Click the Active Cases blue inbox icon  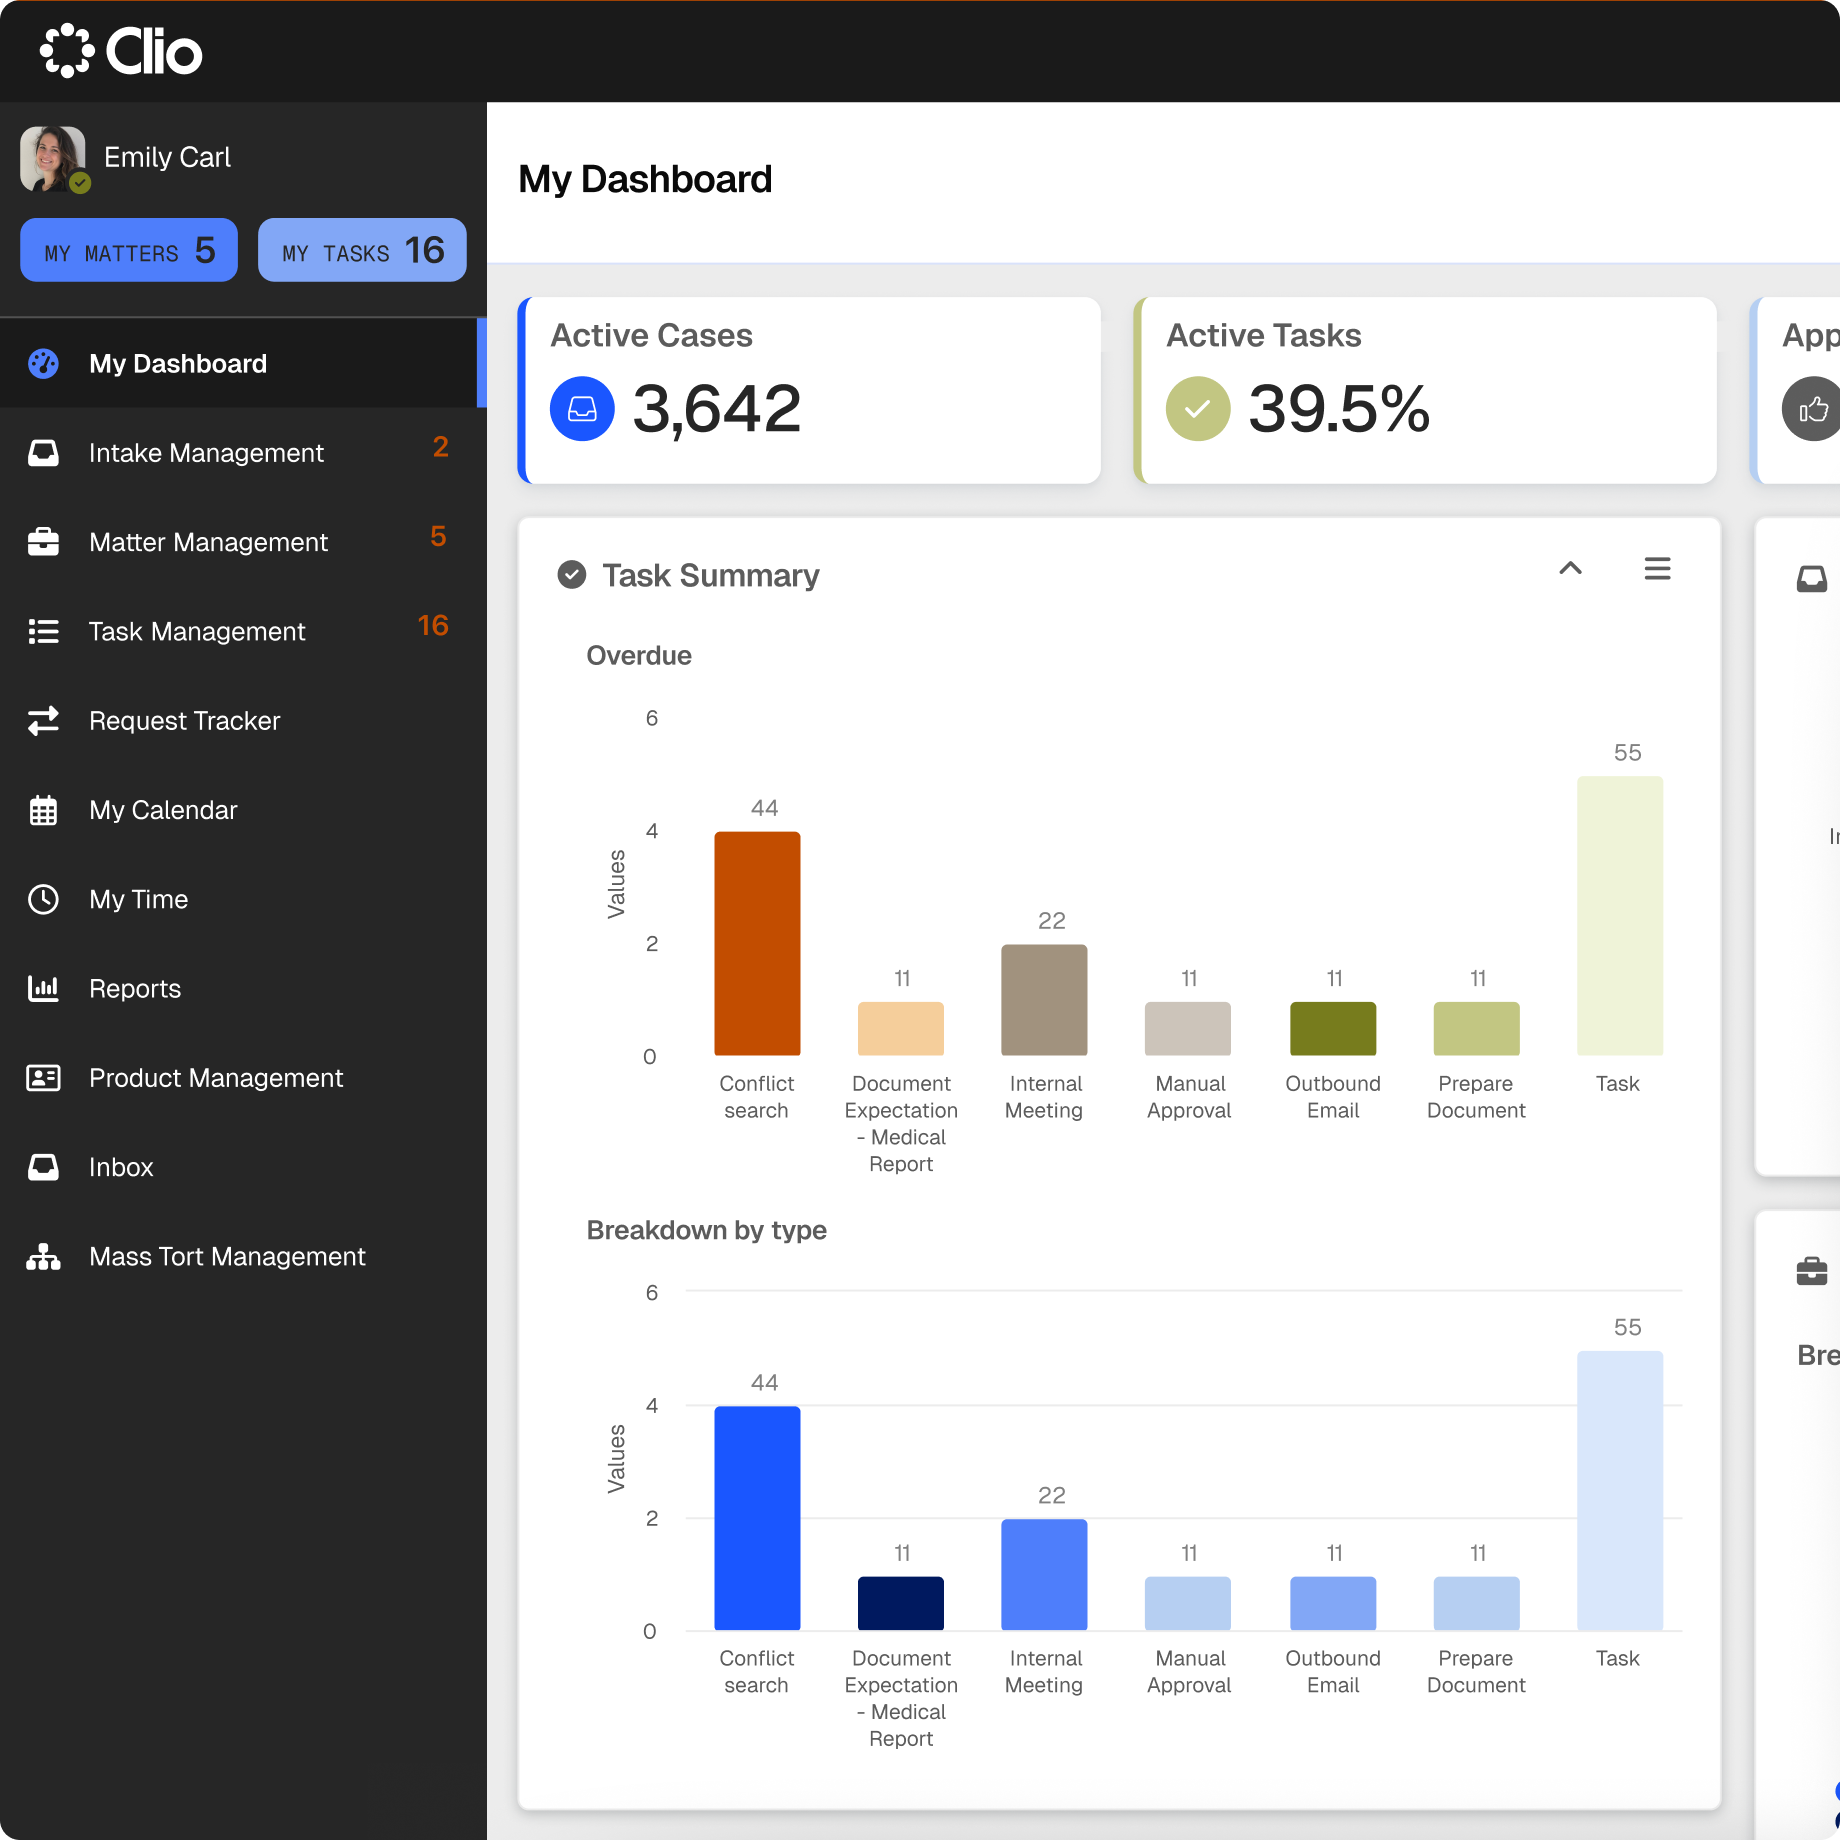click(x=582, y=408)
